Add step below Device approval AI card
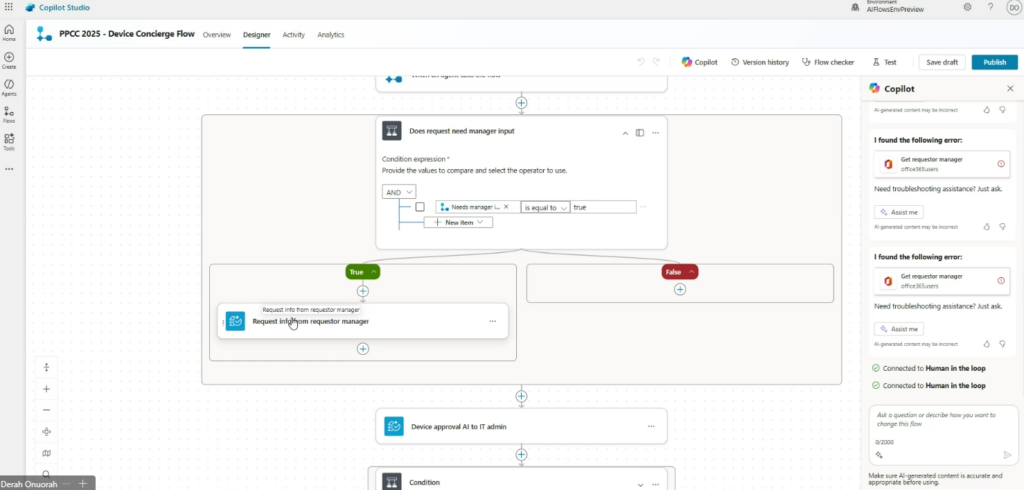 pos(521,454)
